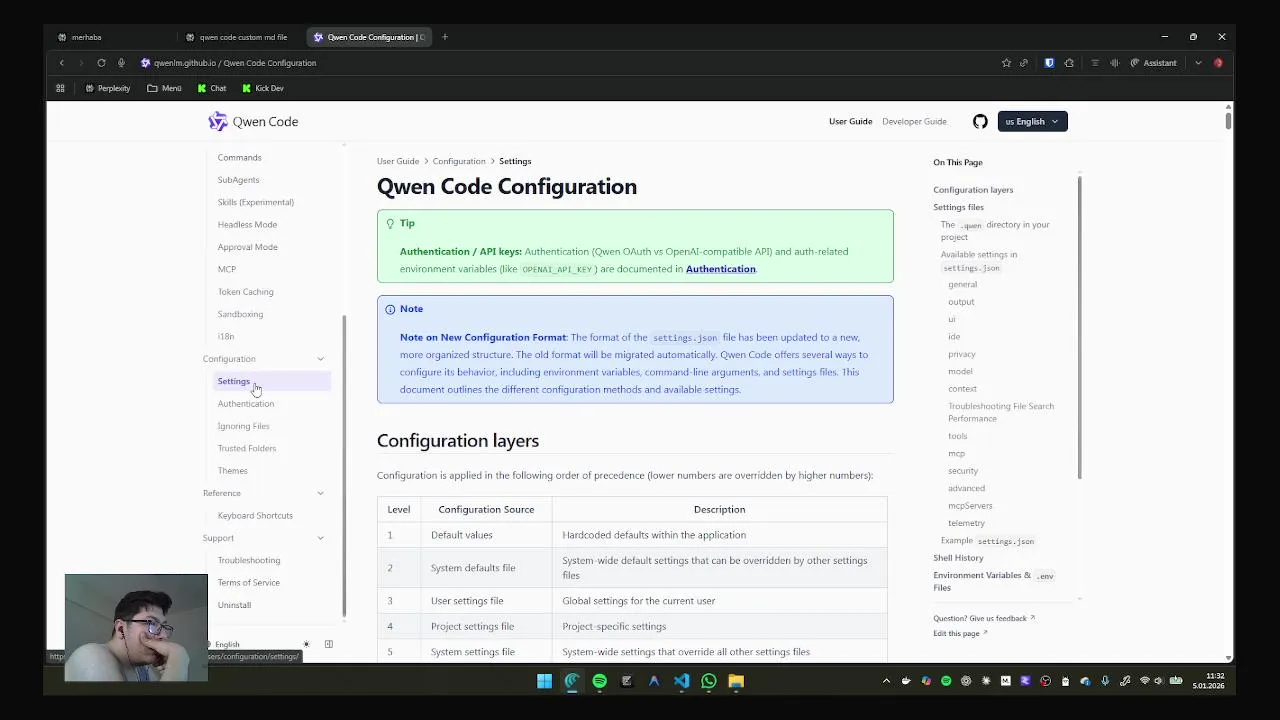
Task: Click the On This Page panel scrollbar
Action: [1080, 326]
